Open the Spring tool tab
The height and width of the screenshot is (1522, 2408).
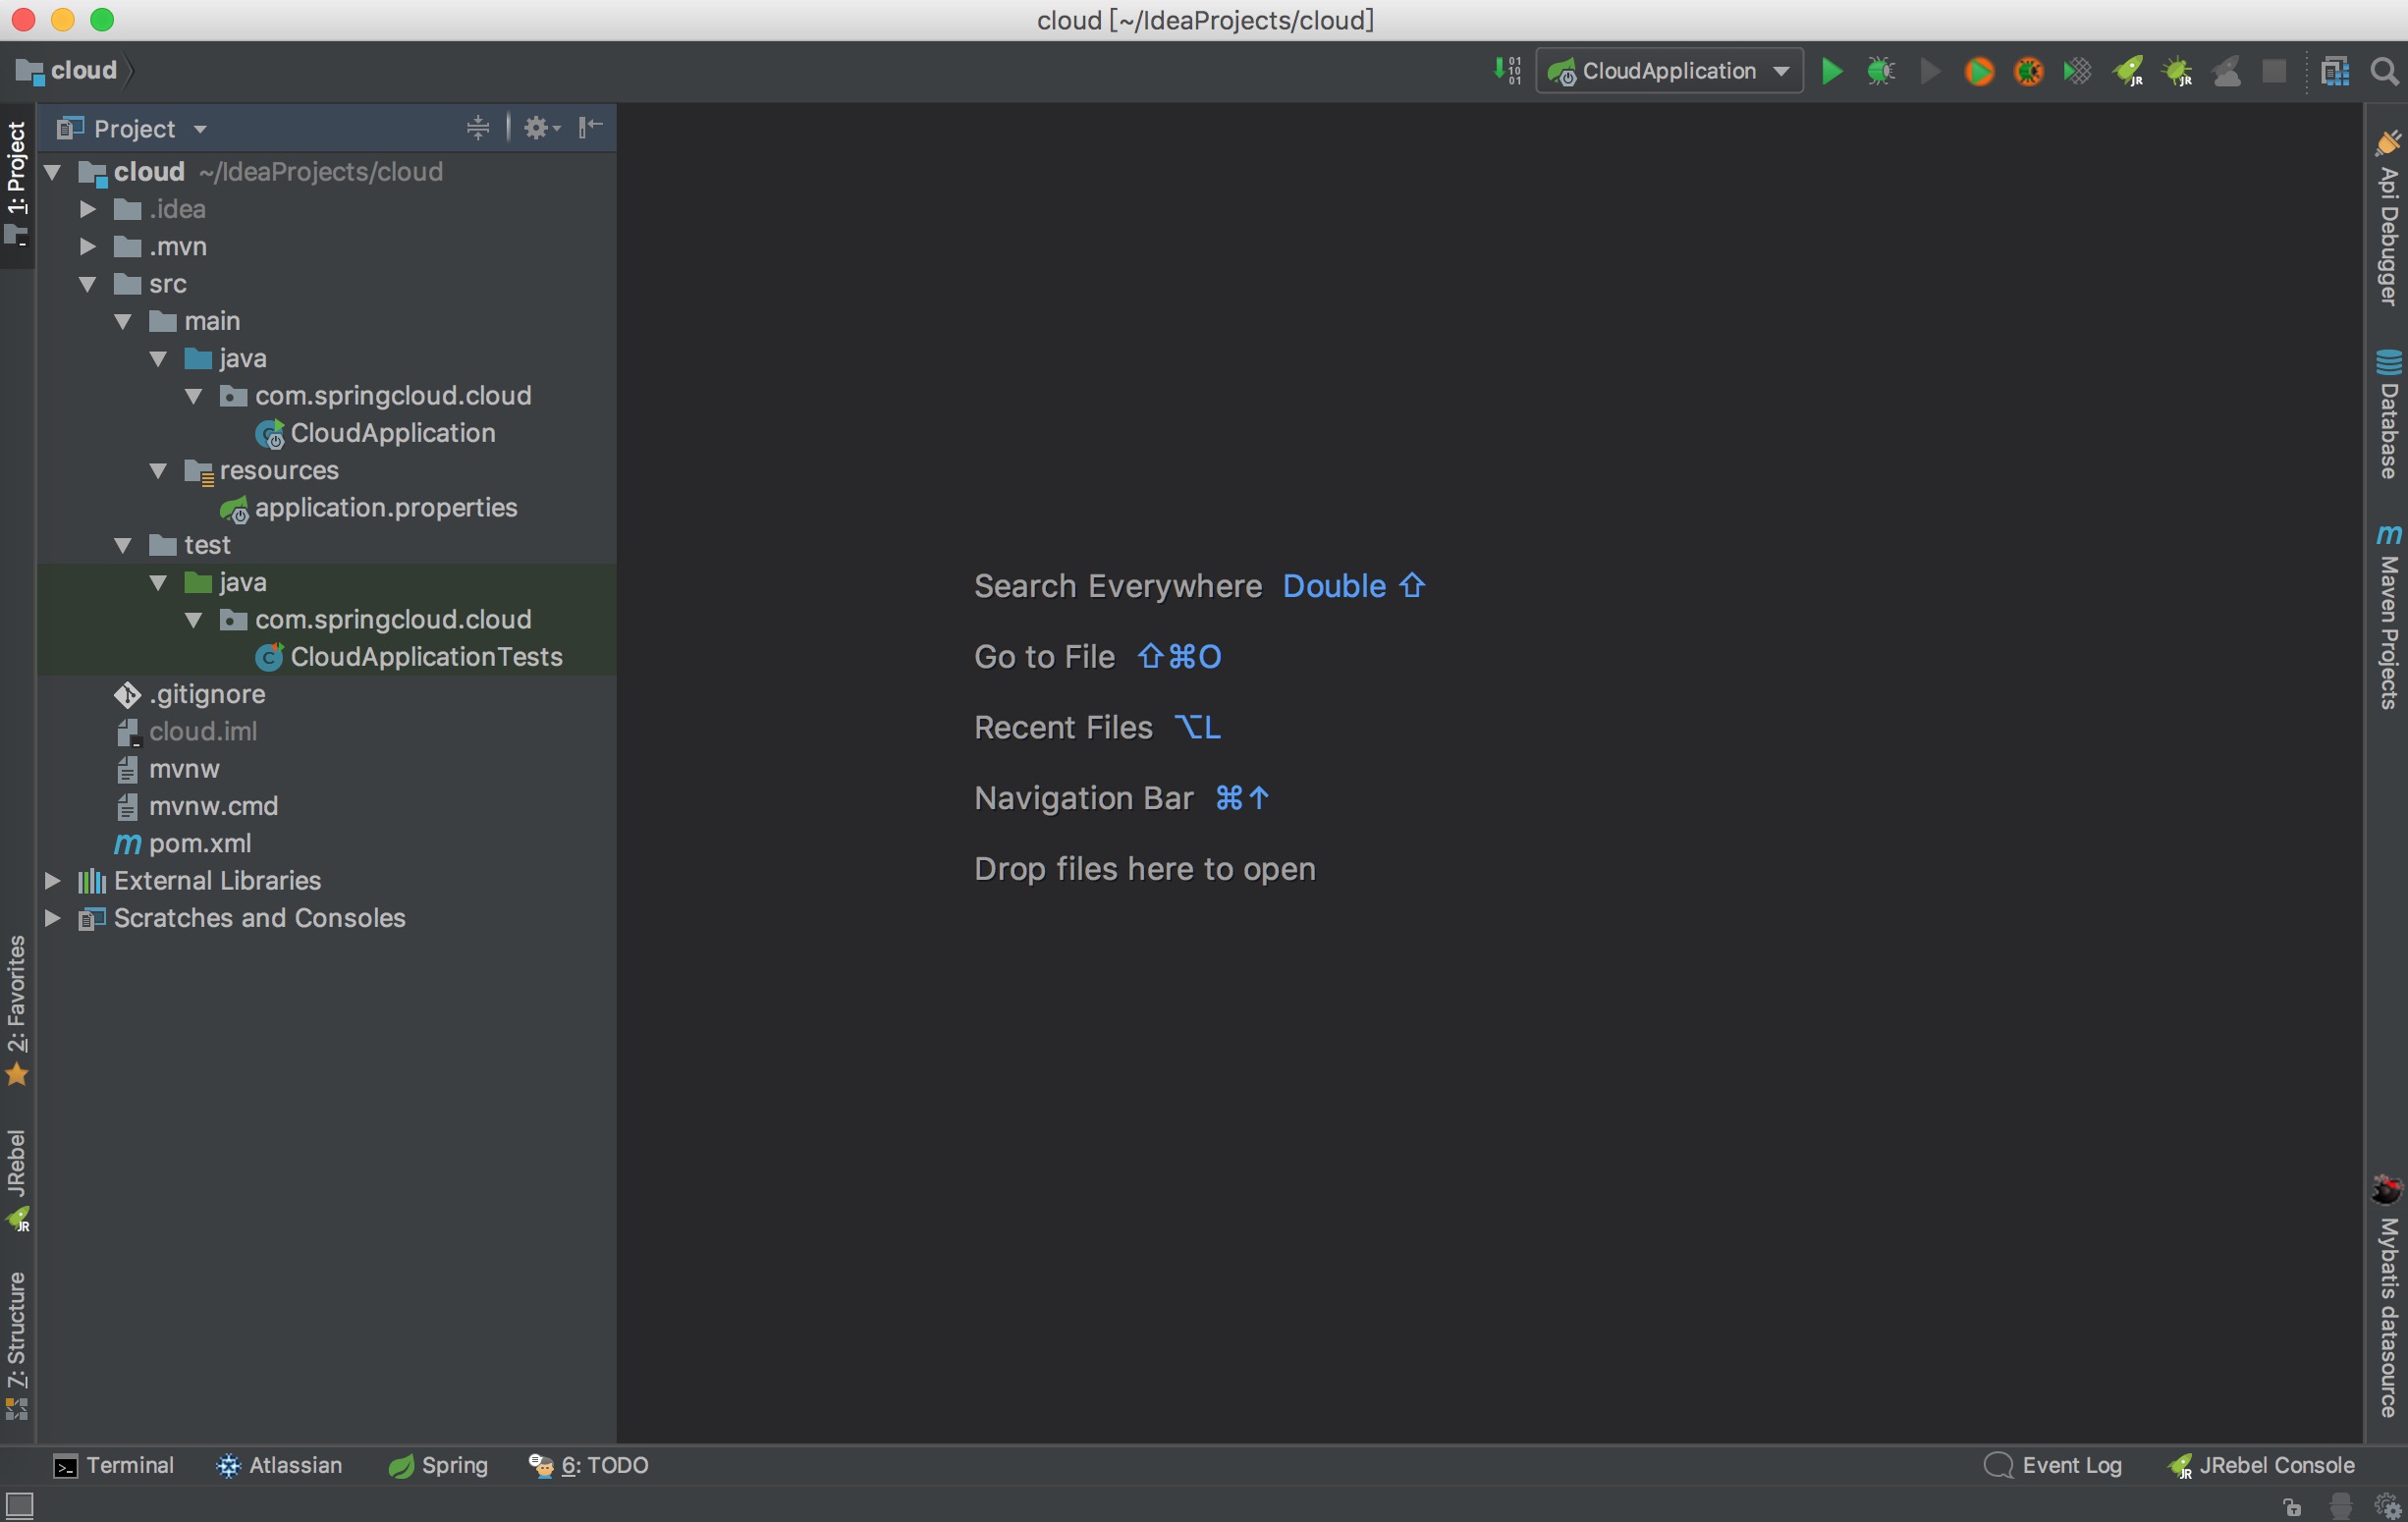(x=439, y=1465)
